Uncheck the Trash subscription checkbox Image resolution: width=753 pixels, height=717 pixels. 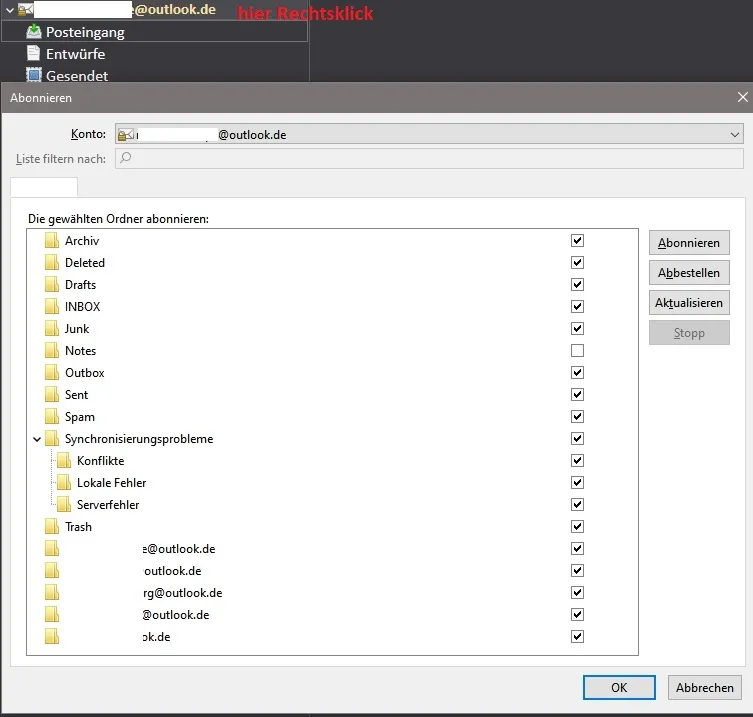tap(577, 527)
